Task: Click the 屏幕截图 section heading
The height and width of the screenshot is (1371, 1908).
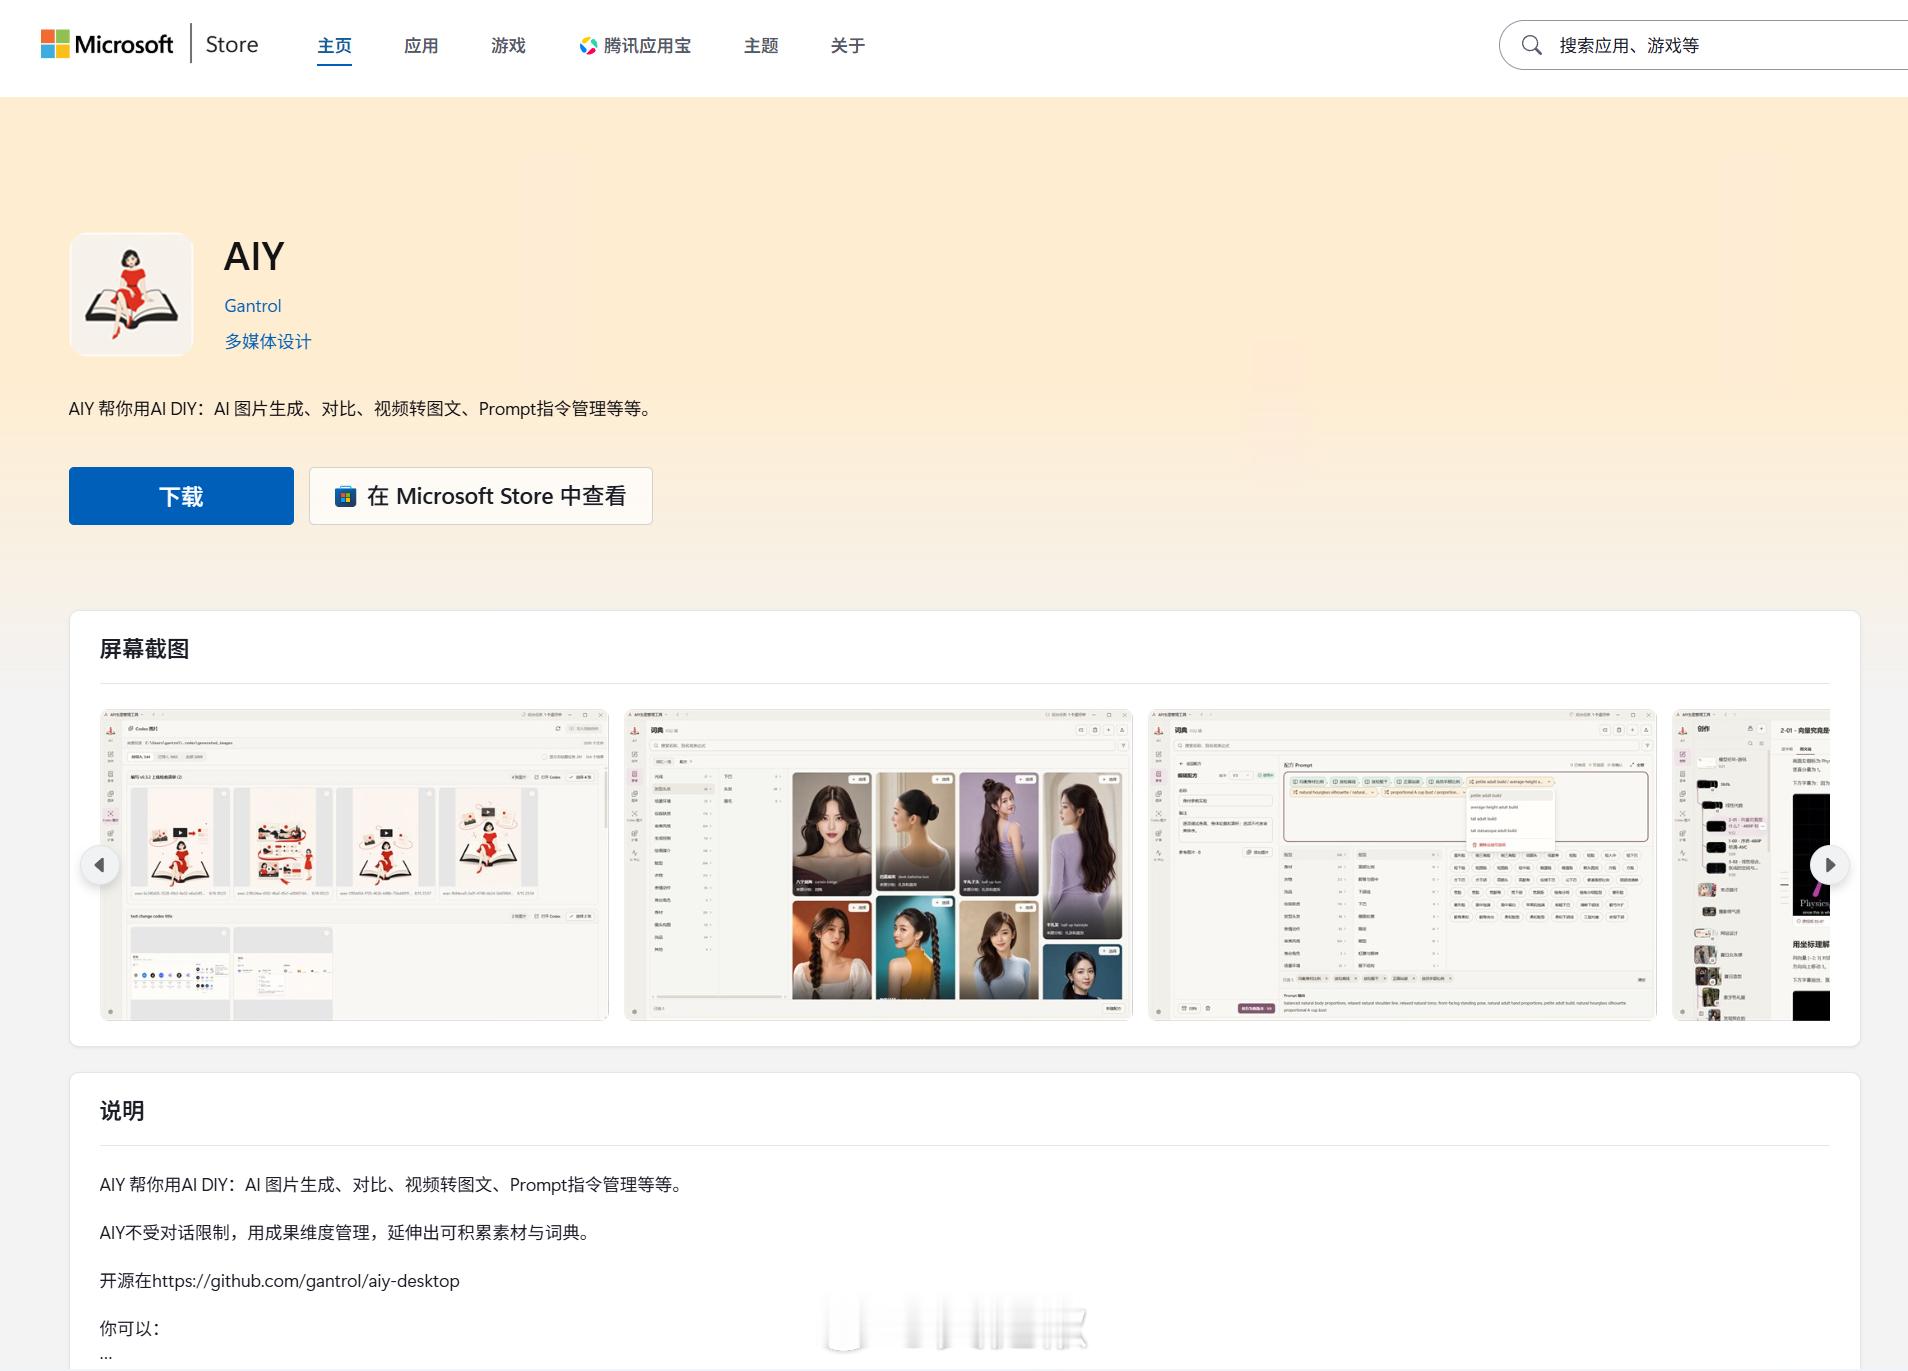Action: coord(144,649)
